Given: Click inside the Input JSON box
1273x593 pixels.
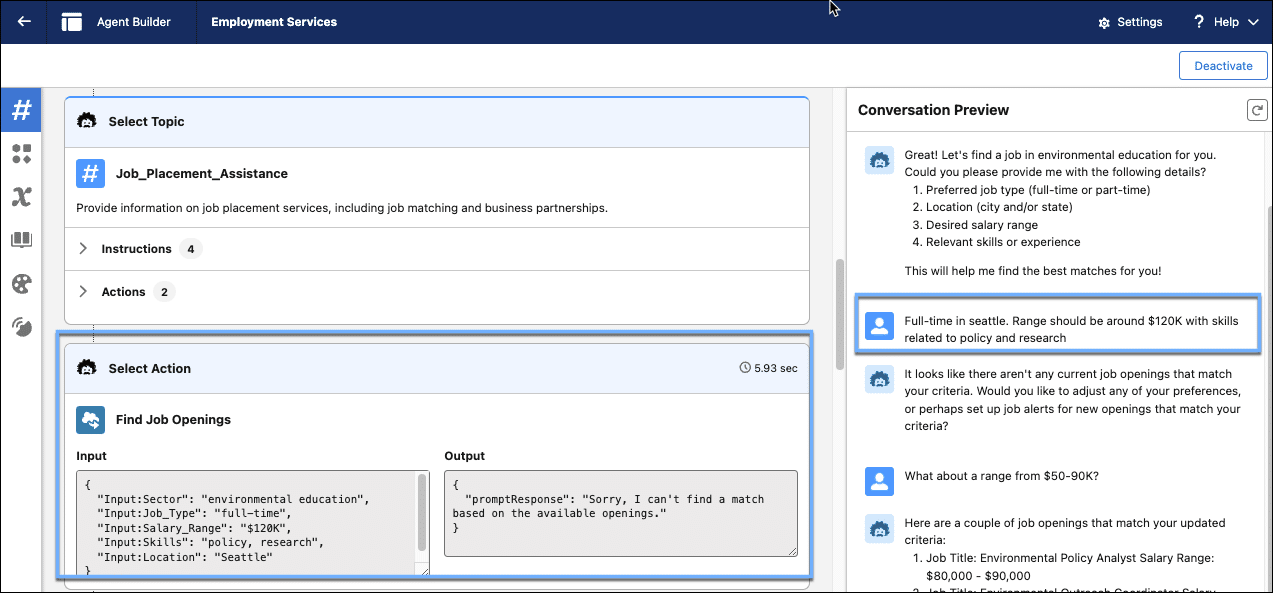Looking at the screenshot, I should [246, 524].
